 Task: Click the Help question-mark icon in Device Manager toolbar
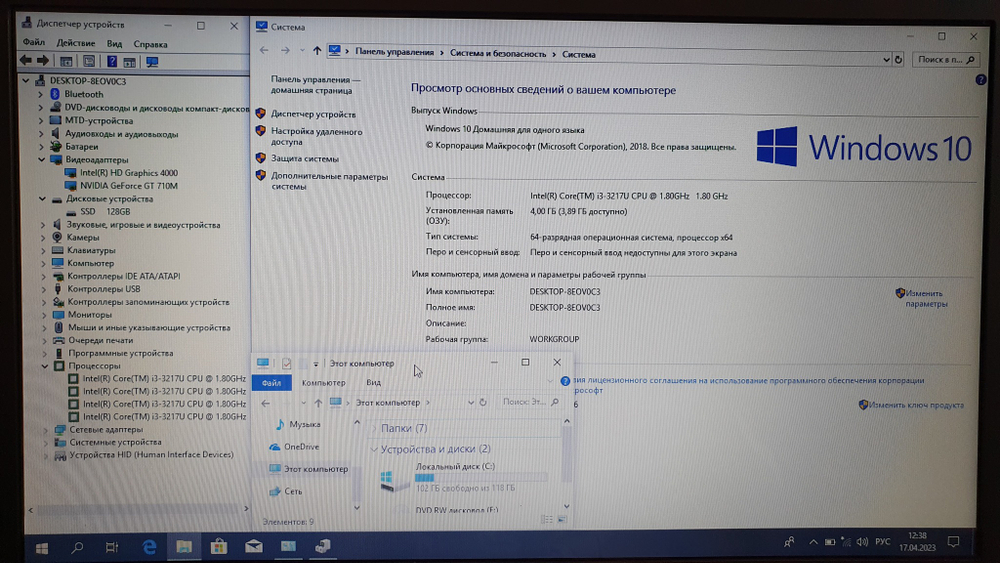pyautogui.click(x=112, y=61)
